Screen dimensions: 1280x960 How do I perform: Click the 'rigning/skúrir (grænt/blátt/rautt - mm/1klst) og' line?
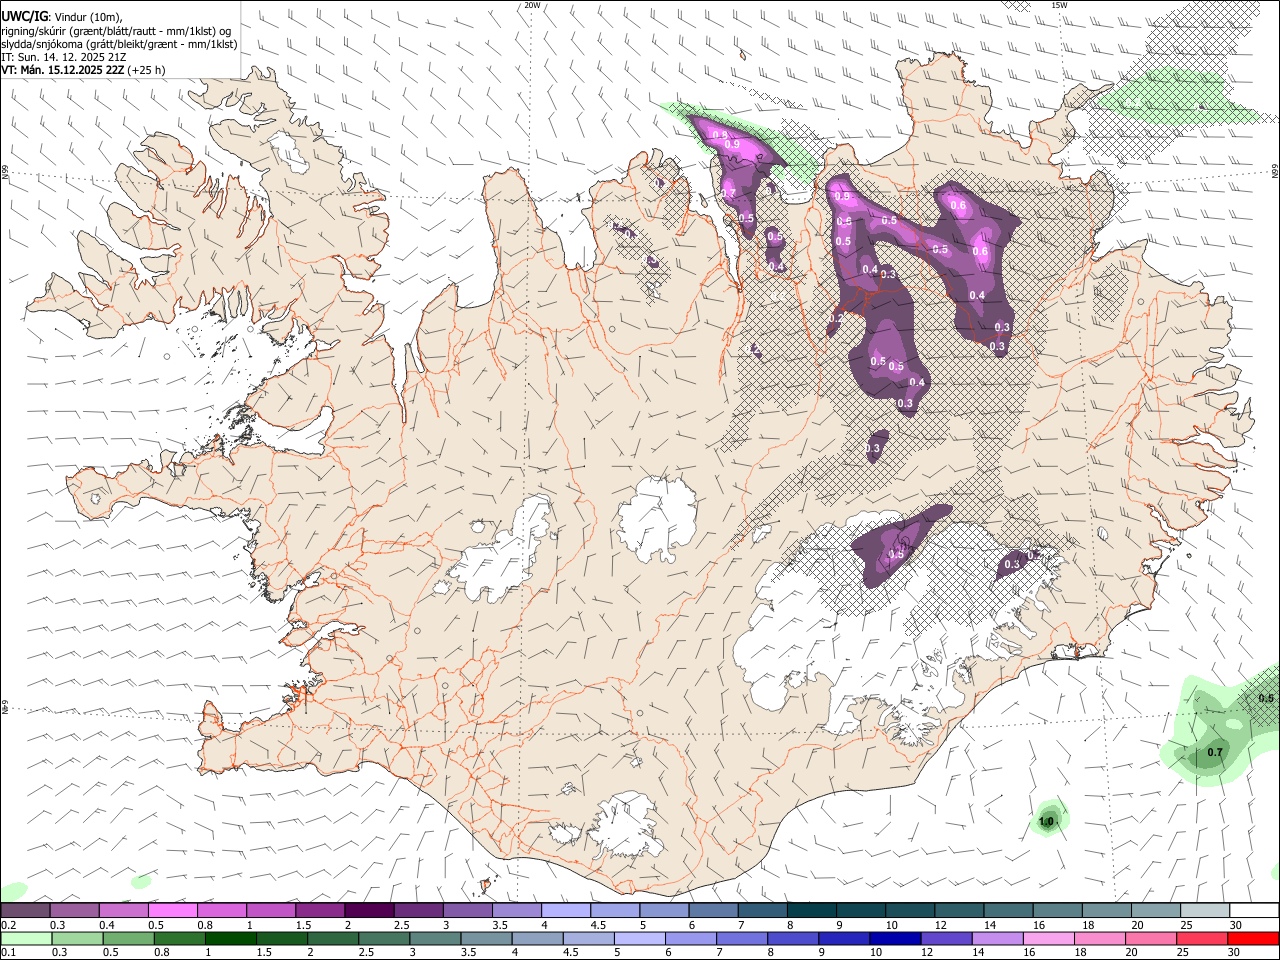117,30
